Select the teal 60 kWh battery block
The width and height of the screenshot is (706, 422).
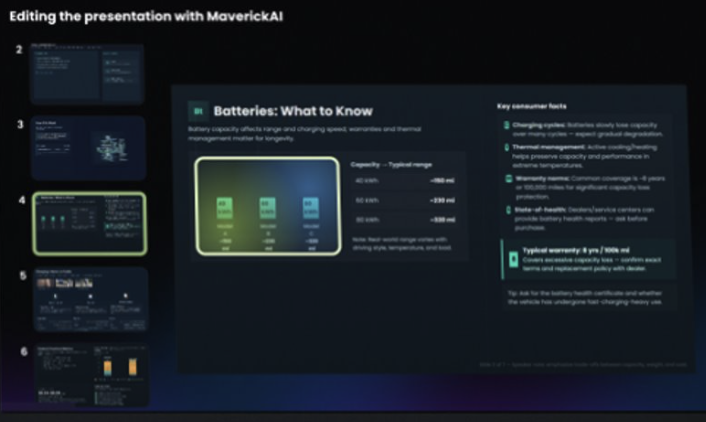click(268, 208)
